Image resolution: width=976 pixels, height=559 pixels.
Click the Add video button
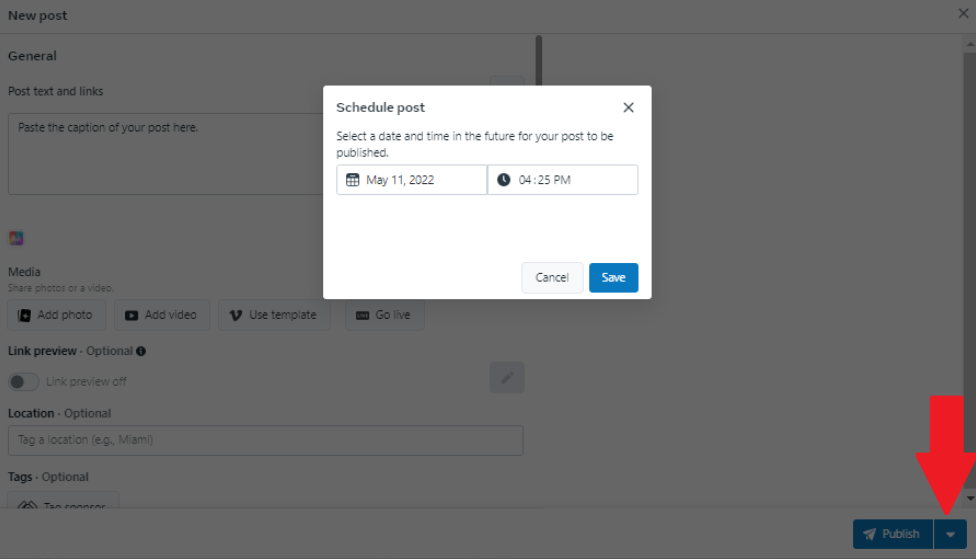pos(162,315)
